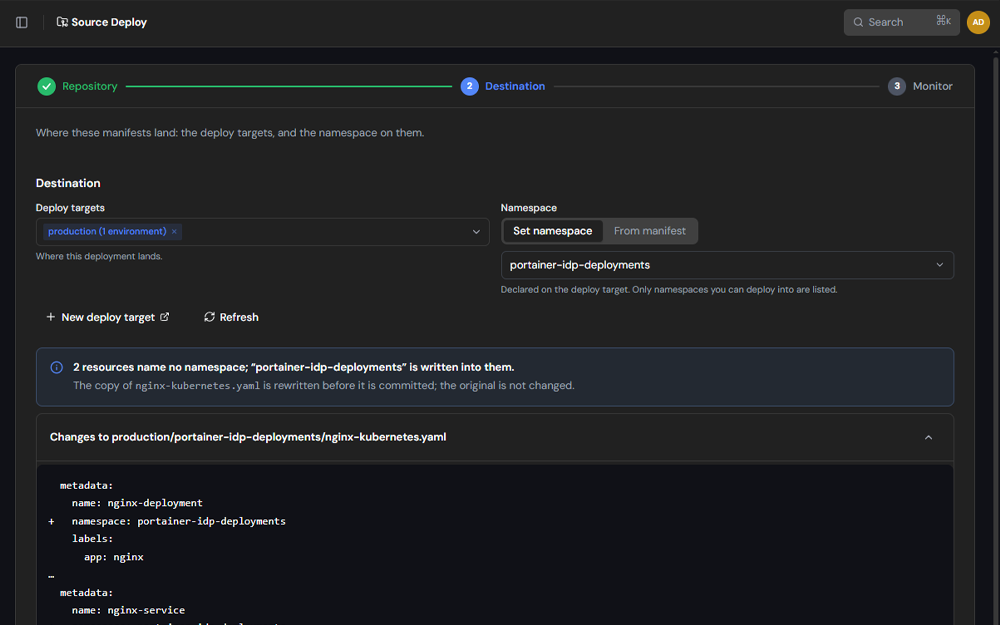
Task: Click the 'name: nginx-service' line
Action: [x=128, y=610]
